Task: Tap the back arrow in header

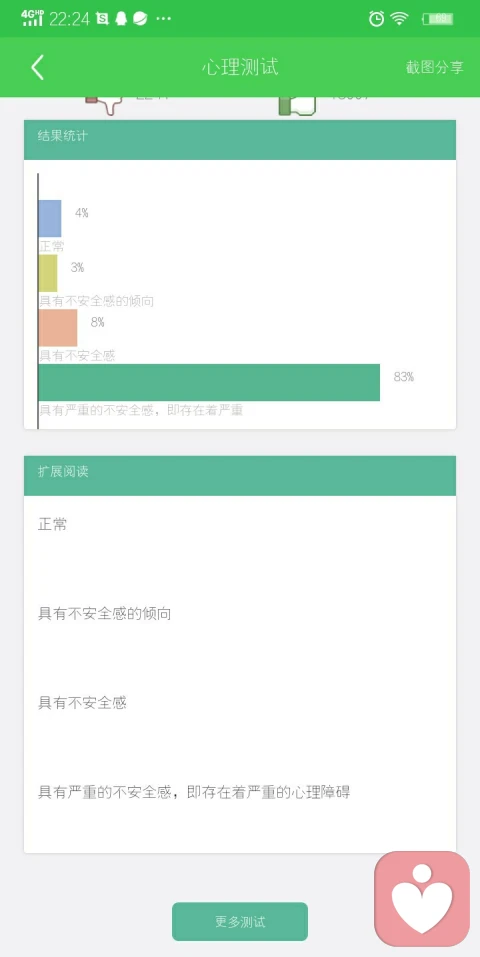Action: pyautogui.click(x=37, y=67)
